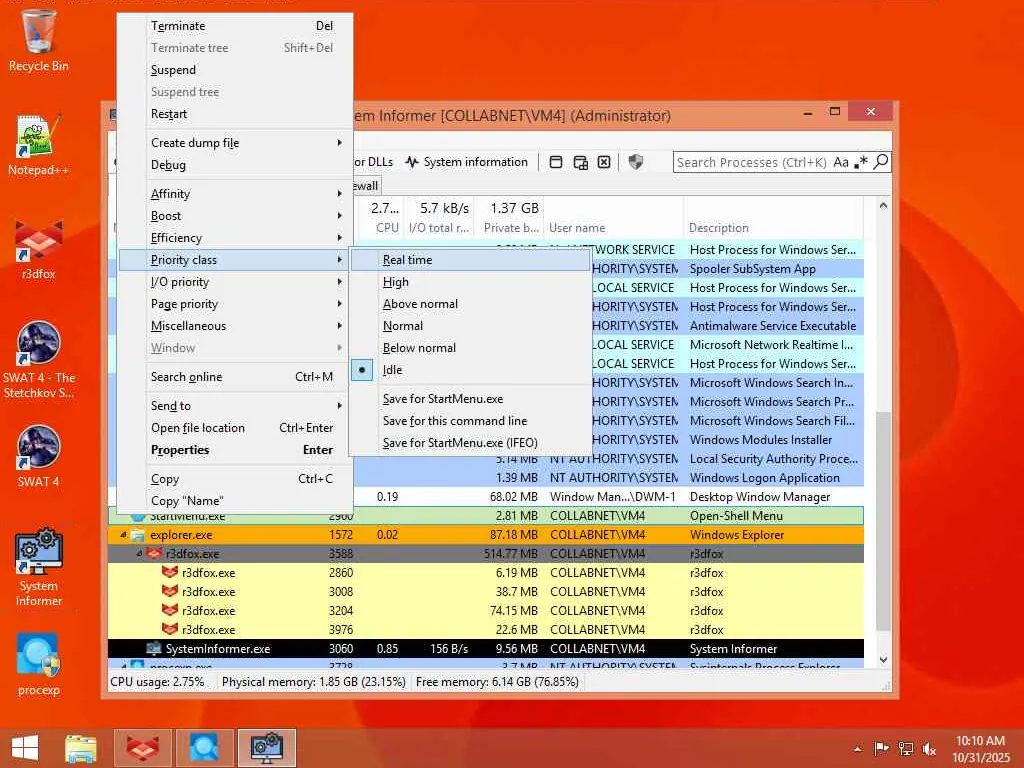This screenshot has width=1024, height=768.
Task: Click the SystemInformer.exe process icon
Action: pyautogui.click(x=153, y=648)
